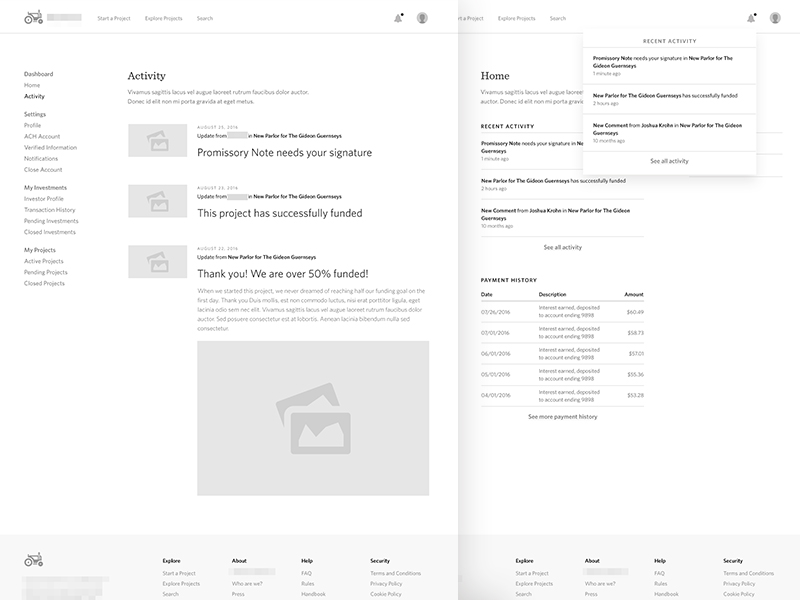The height and width of the screenshot is (600, 800).
Task: Click image placeholder beside Promissory Note update
Action: click(x=157, y=141)
